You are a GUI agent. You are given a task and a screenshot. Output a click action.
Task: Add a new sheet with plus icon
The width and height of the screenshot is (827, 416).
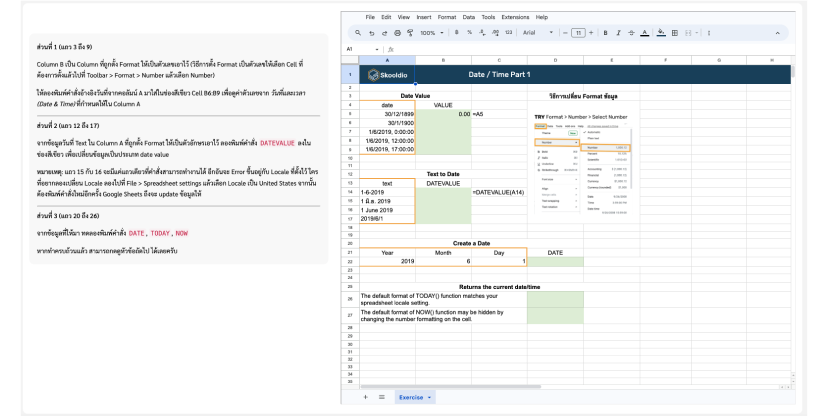tap(366, 397)
